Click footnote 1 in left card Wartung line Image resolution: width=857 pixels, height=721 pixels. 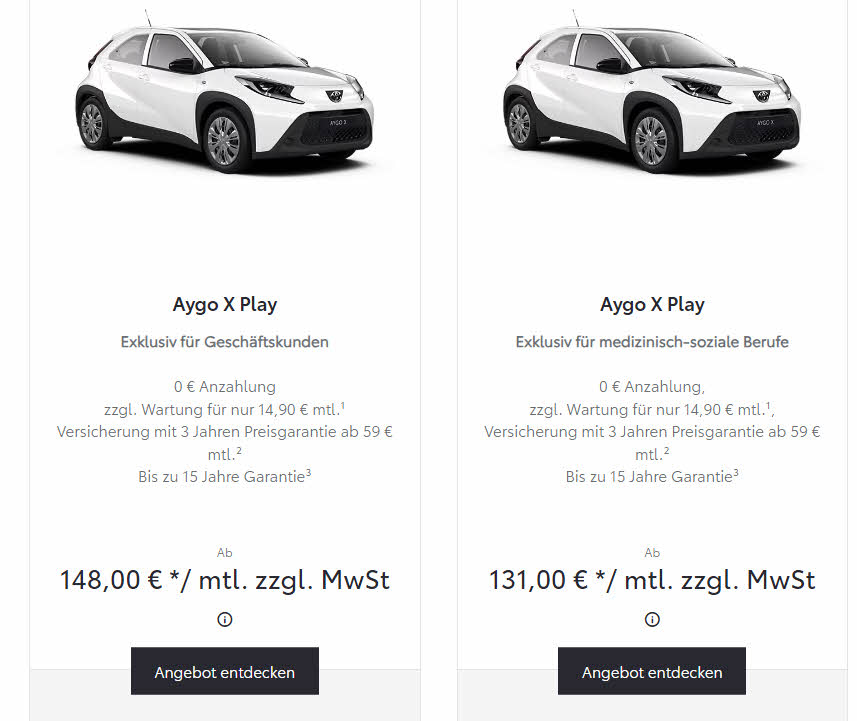pyautogui.click(x=343, y=406)
